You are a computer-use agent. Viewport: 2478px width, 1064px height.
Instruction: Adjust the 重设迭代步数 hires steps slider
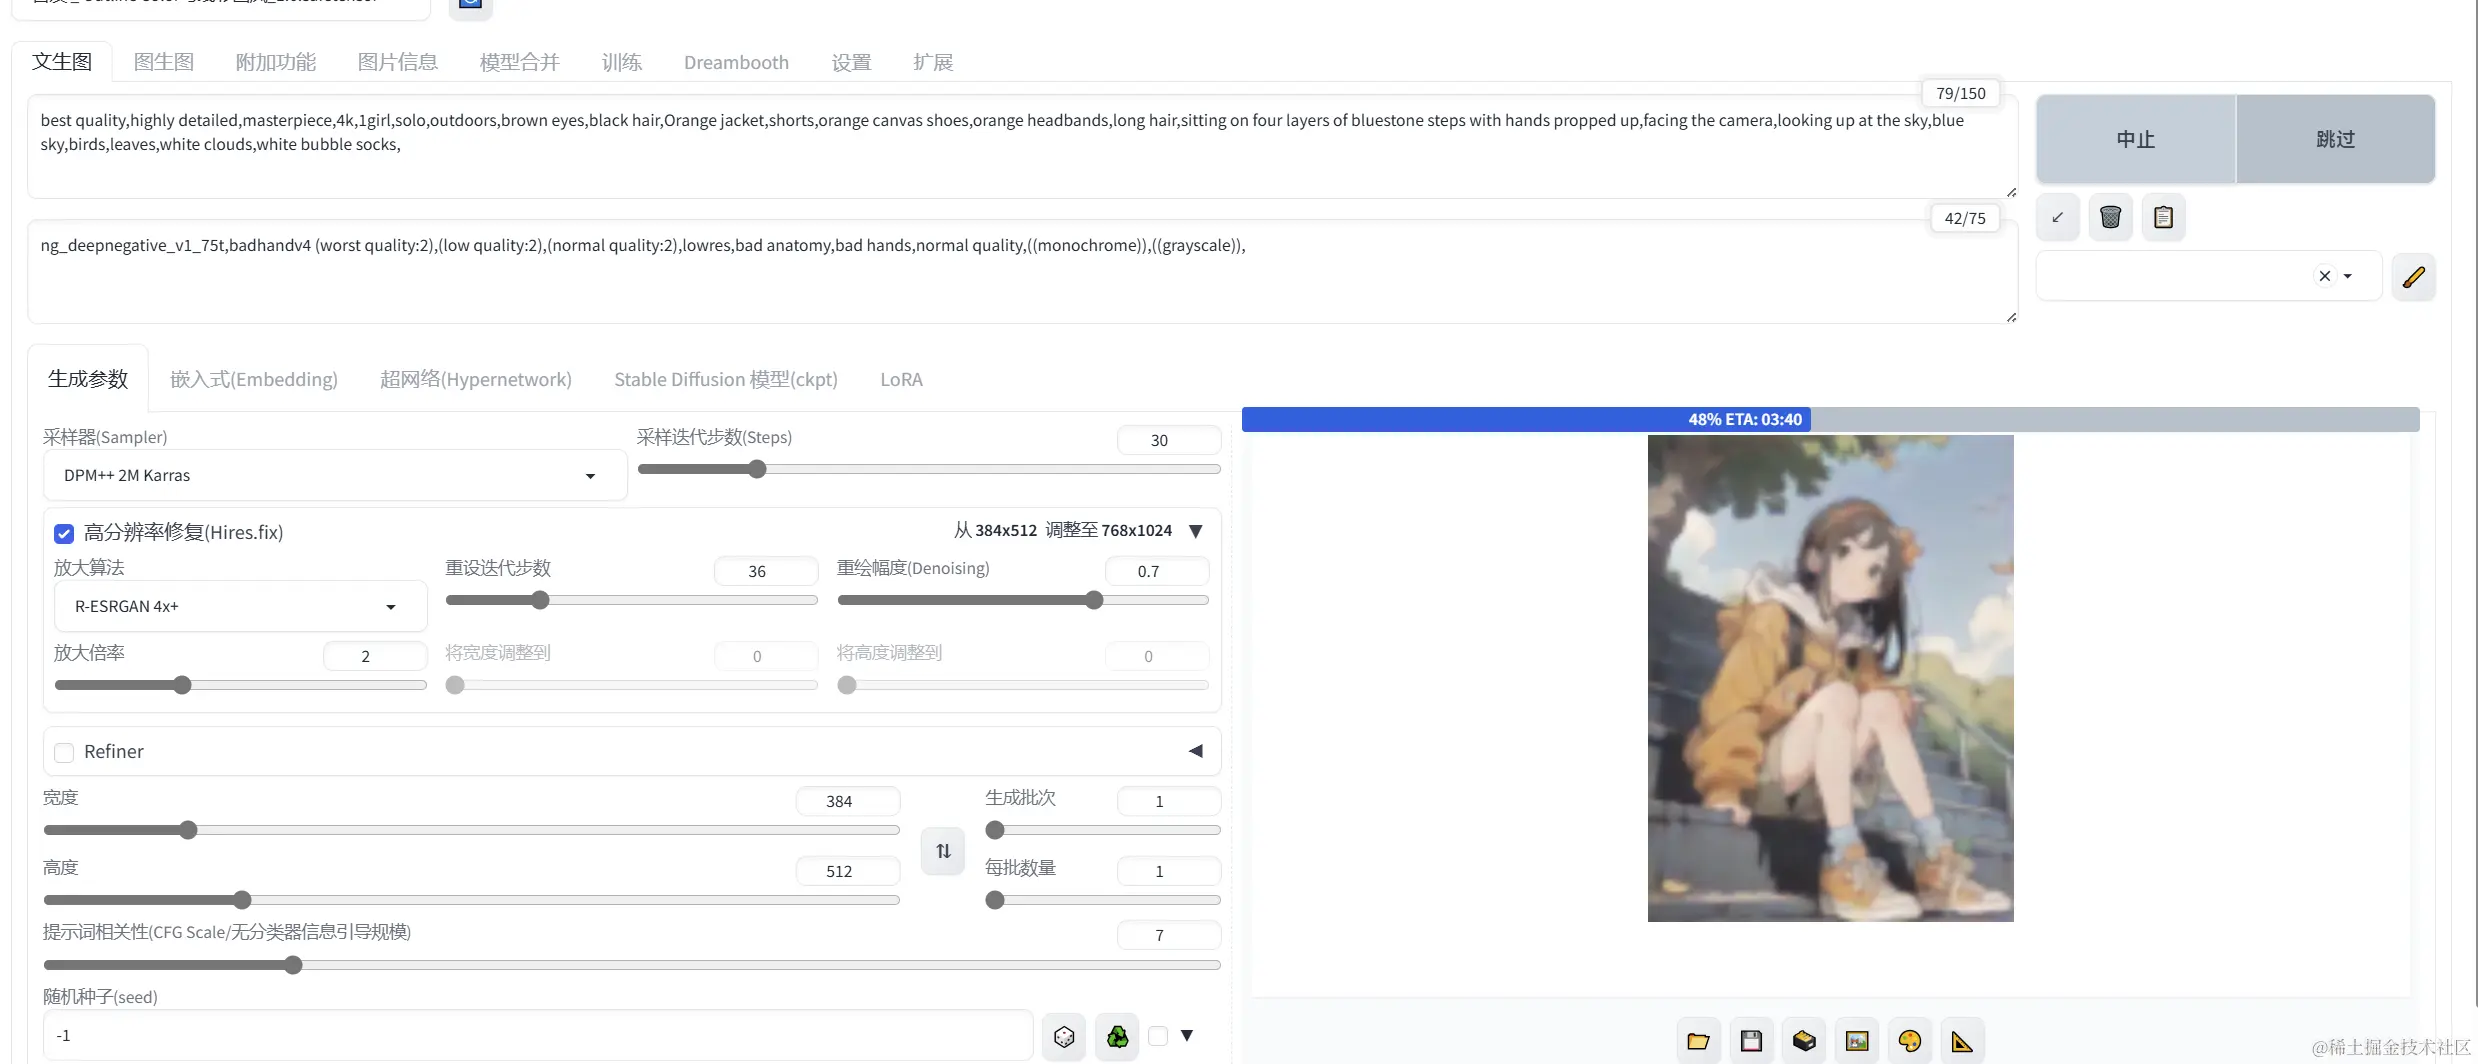pyautogui.click(x=631, y=600)
